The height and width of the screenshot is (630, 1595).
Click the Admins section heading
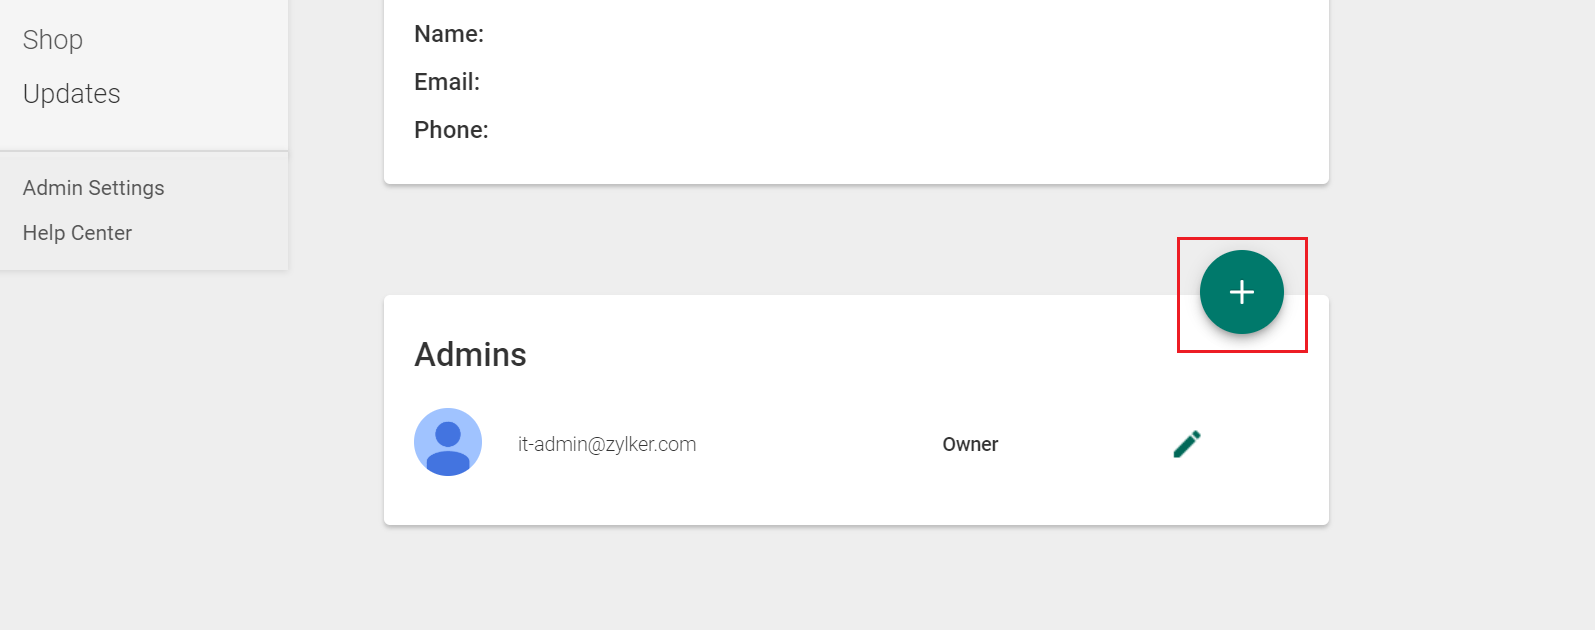470,355
